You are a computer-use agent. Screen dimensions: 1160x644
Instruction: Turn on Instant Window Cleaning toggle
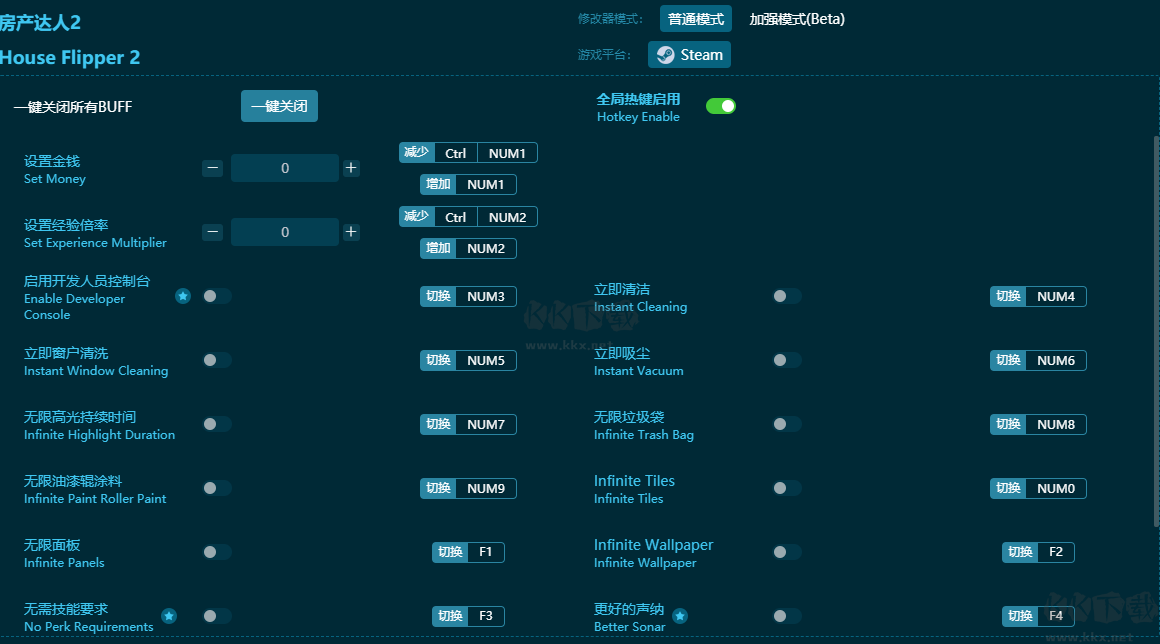(217, 360)
